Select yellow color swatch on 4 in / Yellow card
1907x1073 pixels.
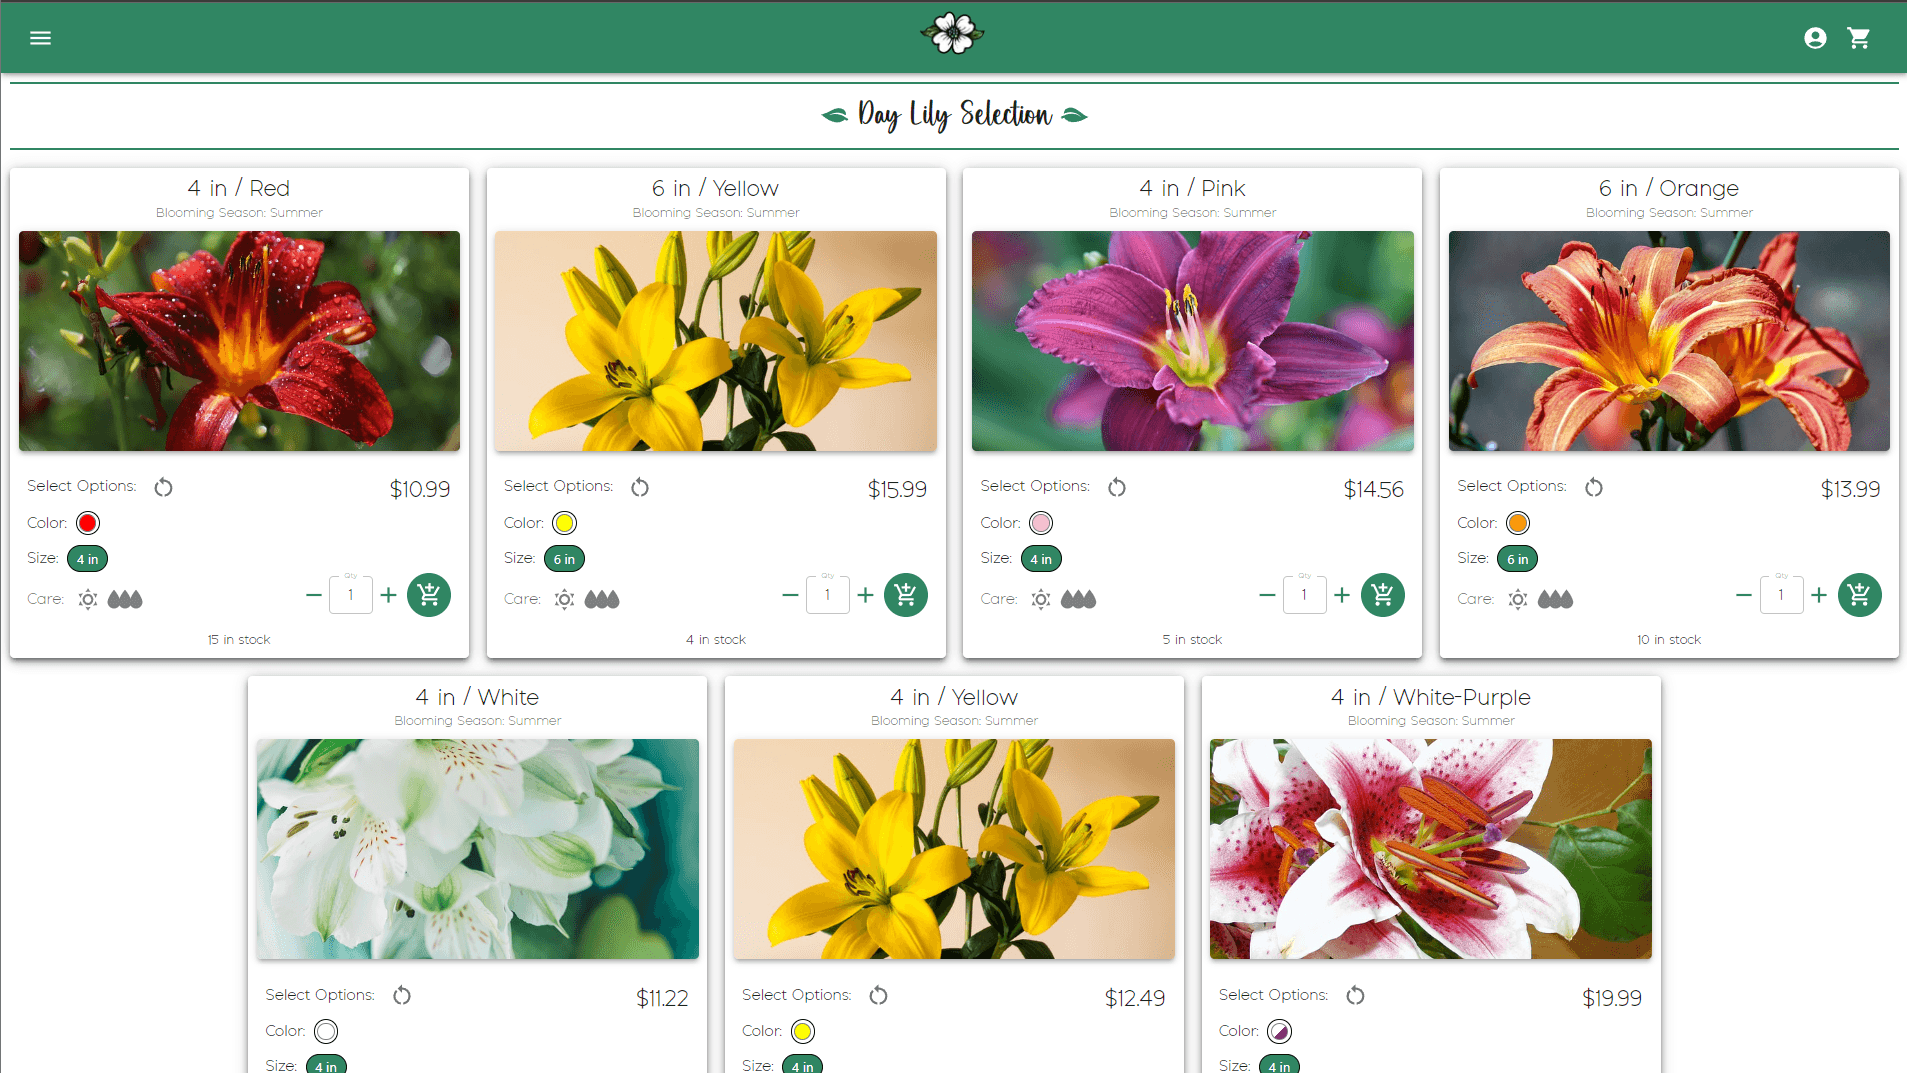click(803, 1031)
